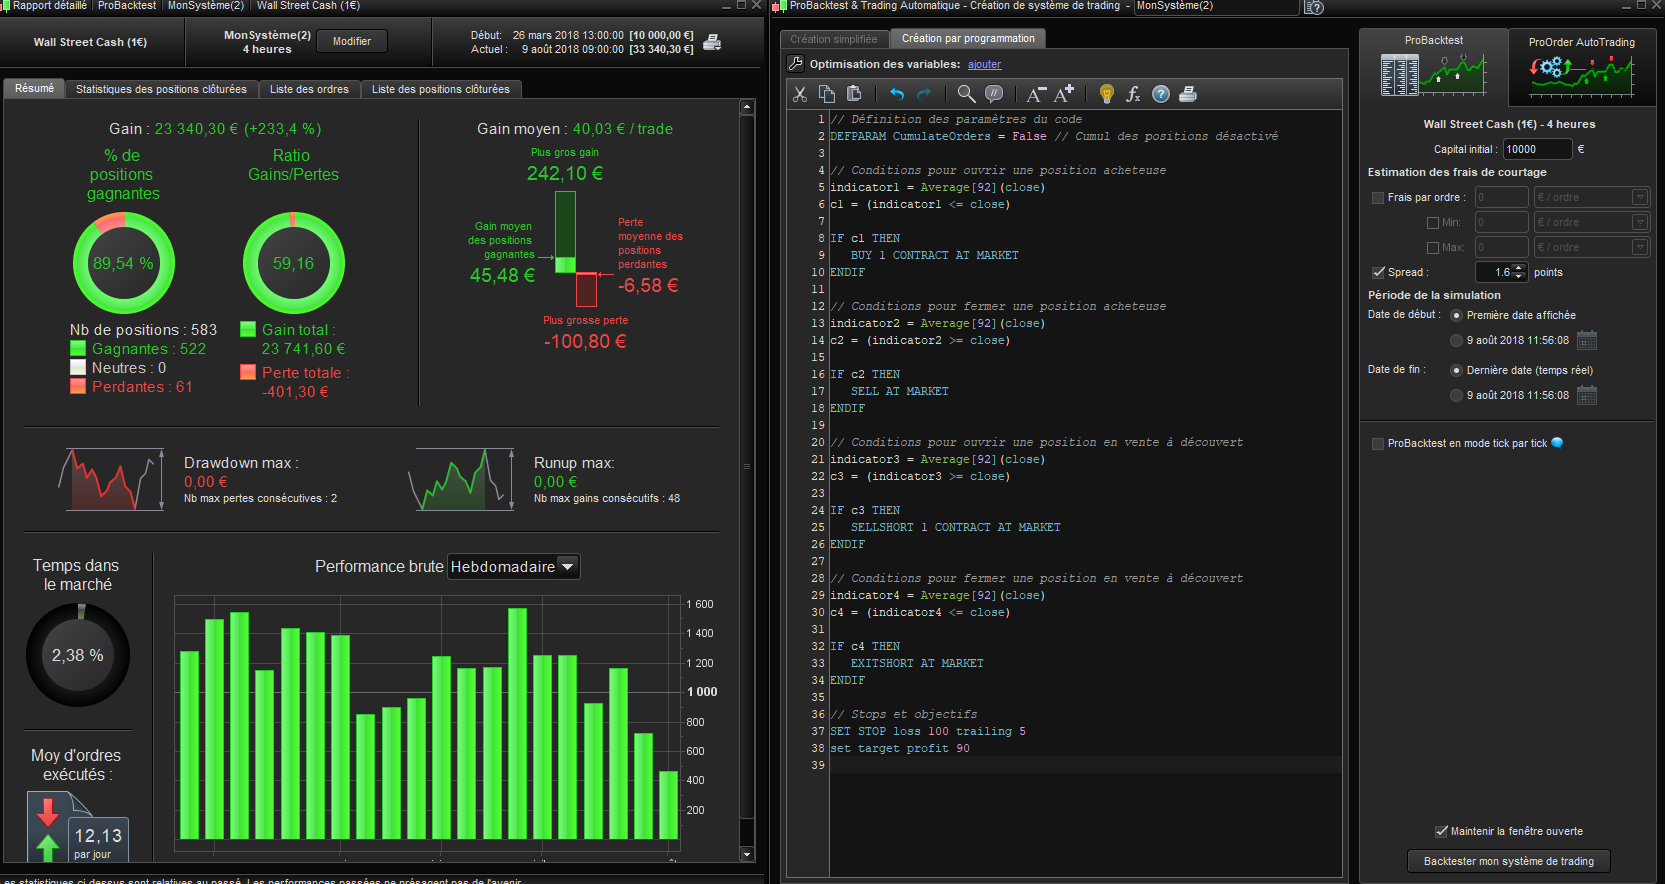Click the undo arrow in code editor toolbar
This screenshot has width=1665, height=884.
coord(897,94)
